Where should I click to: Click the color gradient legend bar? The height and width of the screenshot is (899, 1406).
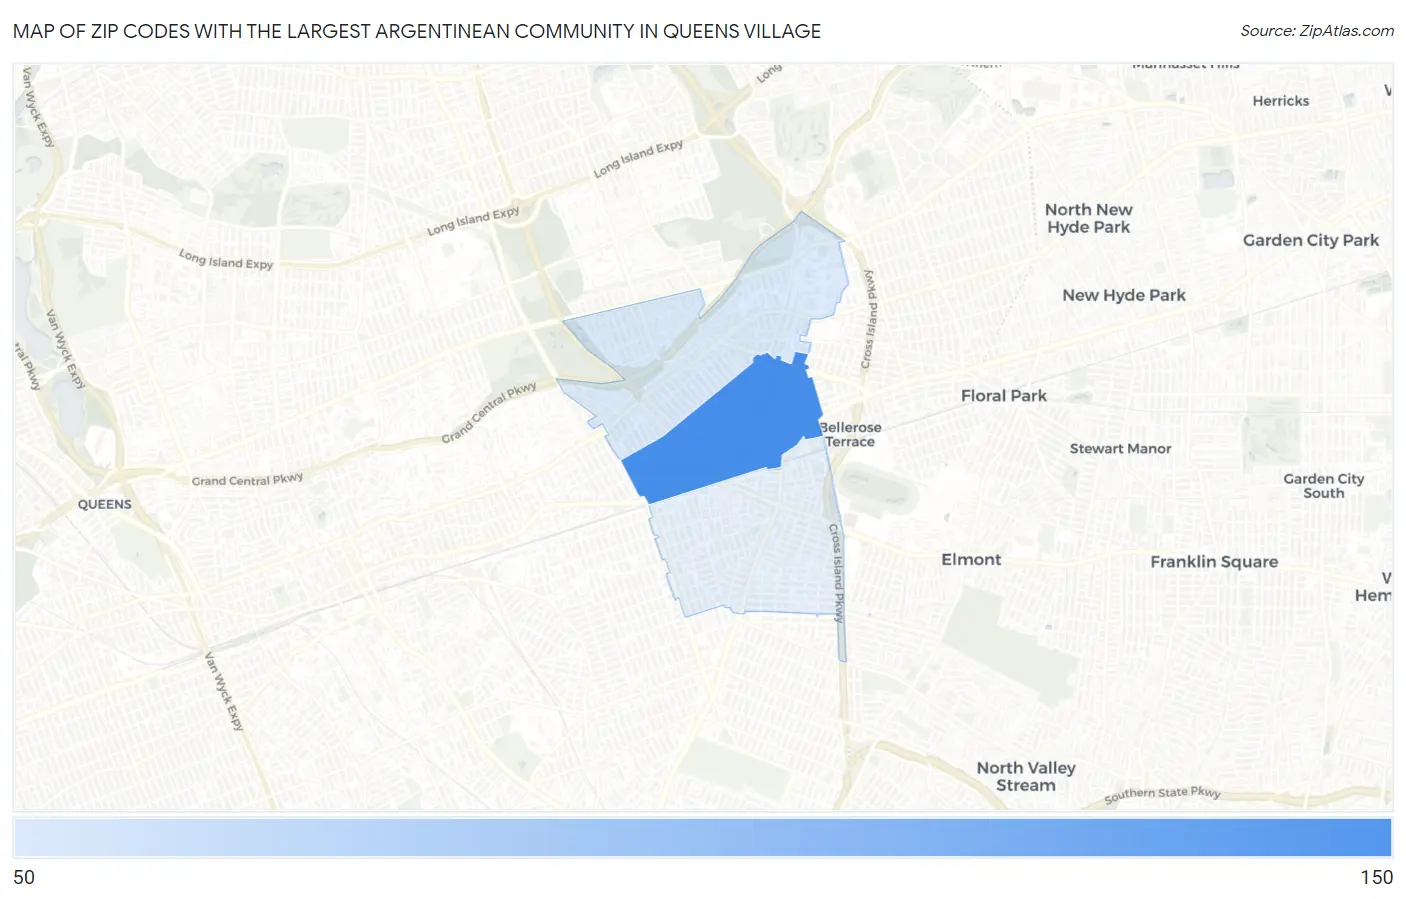702,837
